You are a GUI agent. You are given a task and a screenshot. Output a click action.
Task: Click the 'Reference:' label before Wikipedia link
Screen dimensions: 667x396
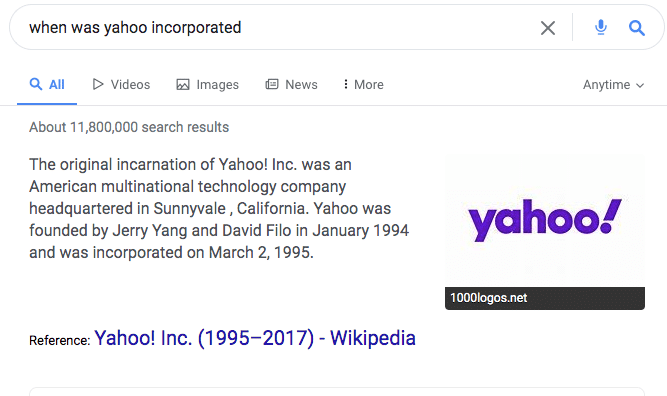tap(60, 341)
